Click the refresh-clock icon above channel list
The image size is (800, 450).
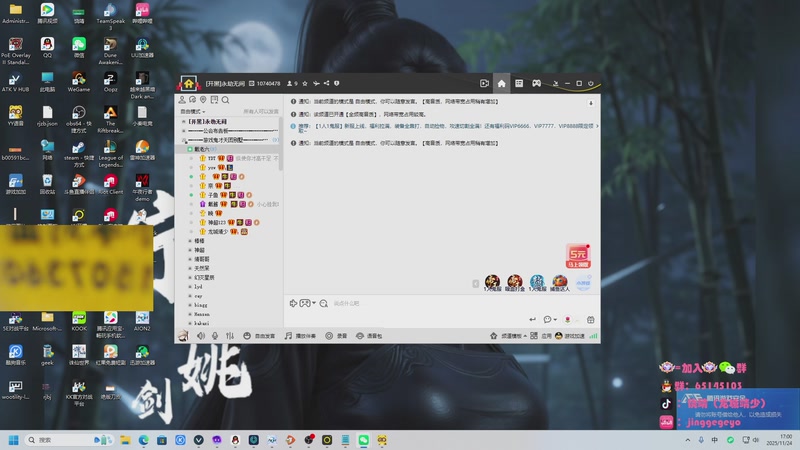click(x=193, y=99)
